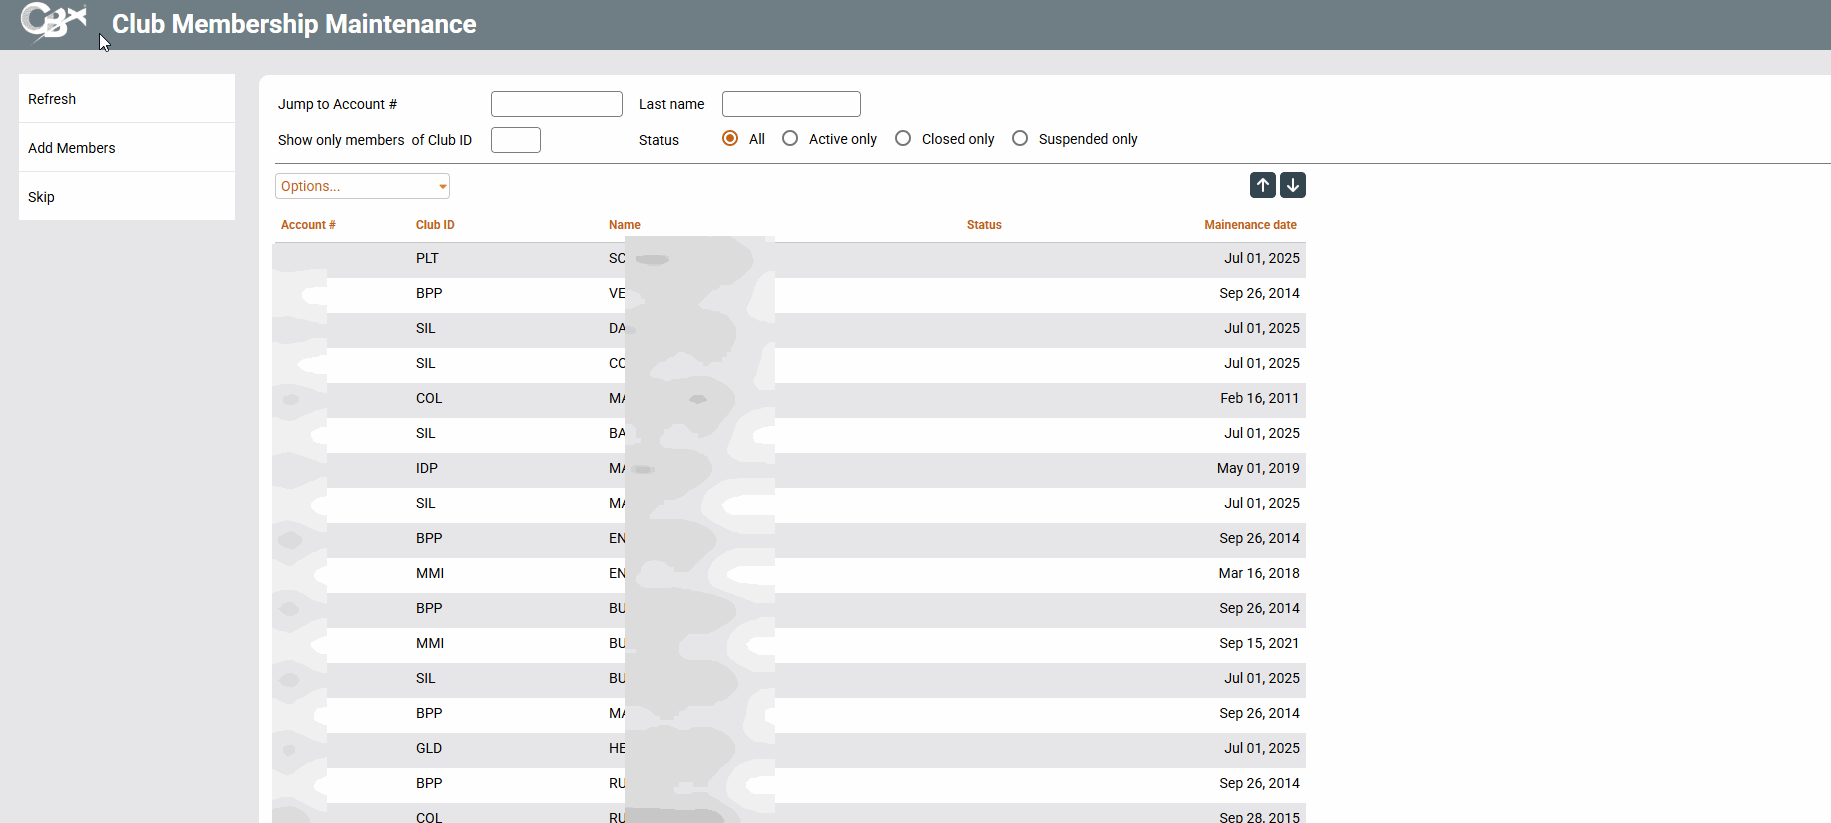The image size is (1831, 823).
Task: Open Add Members from sidebar
Action: (x=72, y=148)
